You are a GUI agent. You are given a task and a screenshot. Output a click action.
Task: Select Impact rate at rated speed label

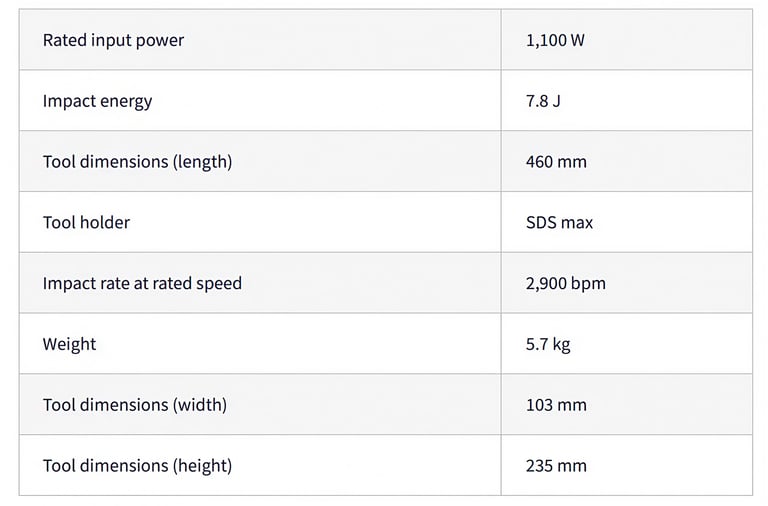coord(142,284)
